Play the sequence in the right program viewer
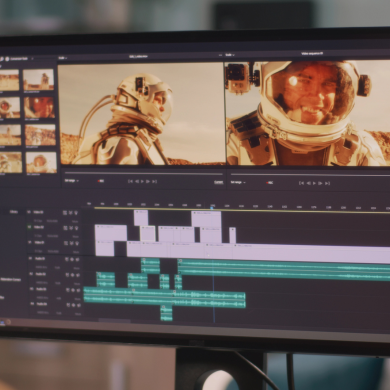The image size is (390, 390). (x=314, y=183)
